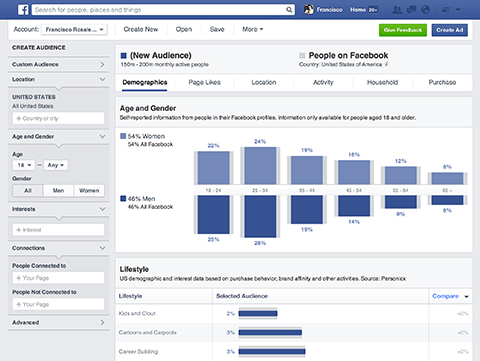Screen dimensions: 480x361
Task: Open the privacy shortcuts icon
Action: click(x=446, y=10)
